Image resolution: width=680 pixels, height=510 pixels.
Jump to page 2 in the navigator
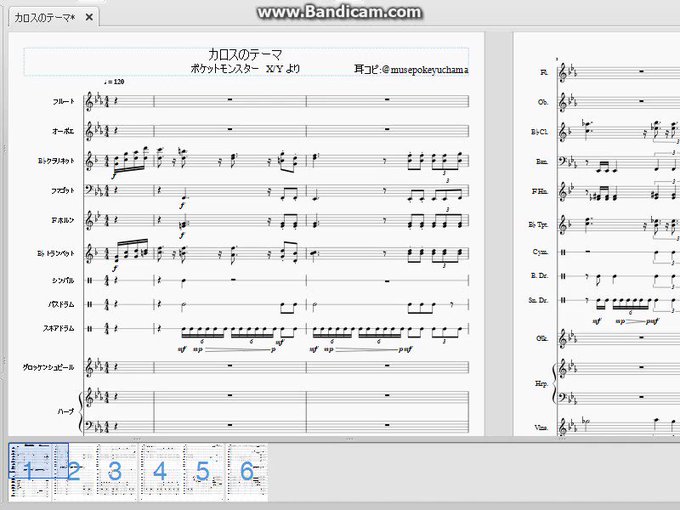pyautogui.click(x=74, y=472)
